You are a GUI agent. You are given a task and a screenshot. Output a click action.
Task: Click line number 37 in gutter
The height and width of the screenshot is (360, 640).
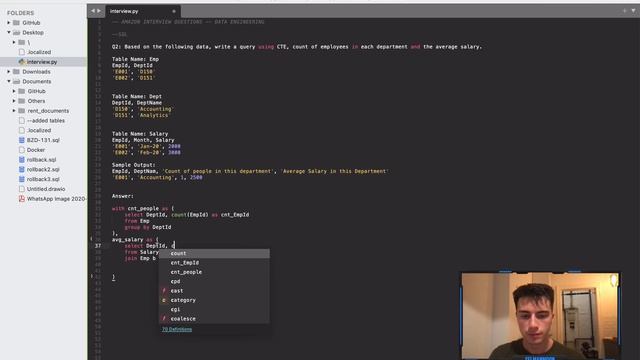pyautogui.click(x=98, y=246)
